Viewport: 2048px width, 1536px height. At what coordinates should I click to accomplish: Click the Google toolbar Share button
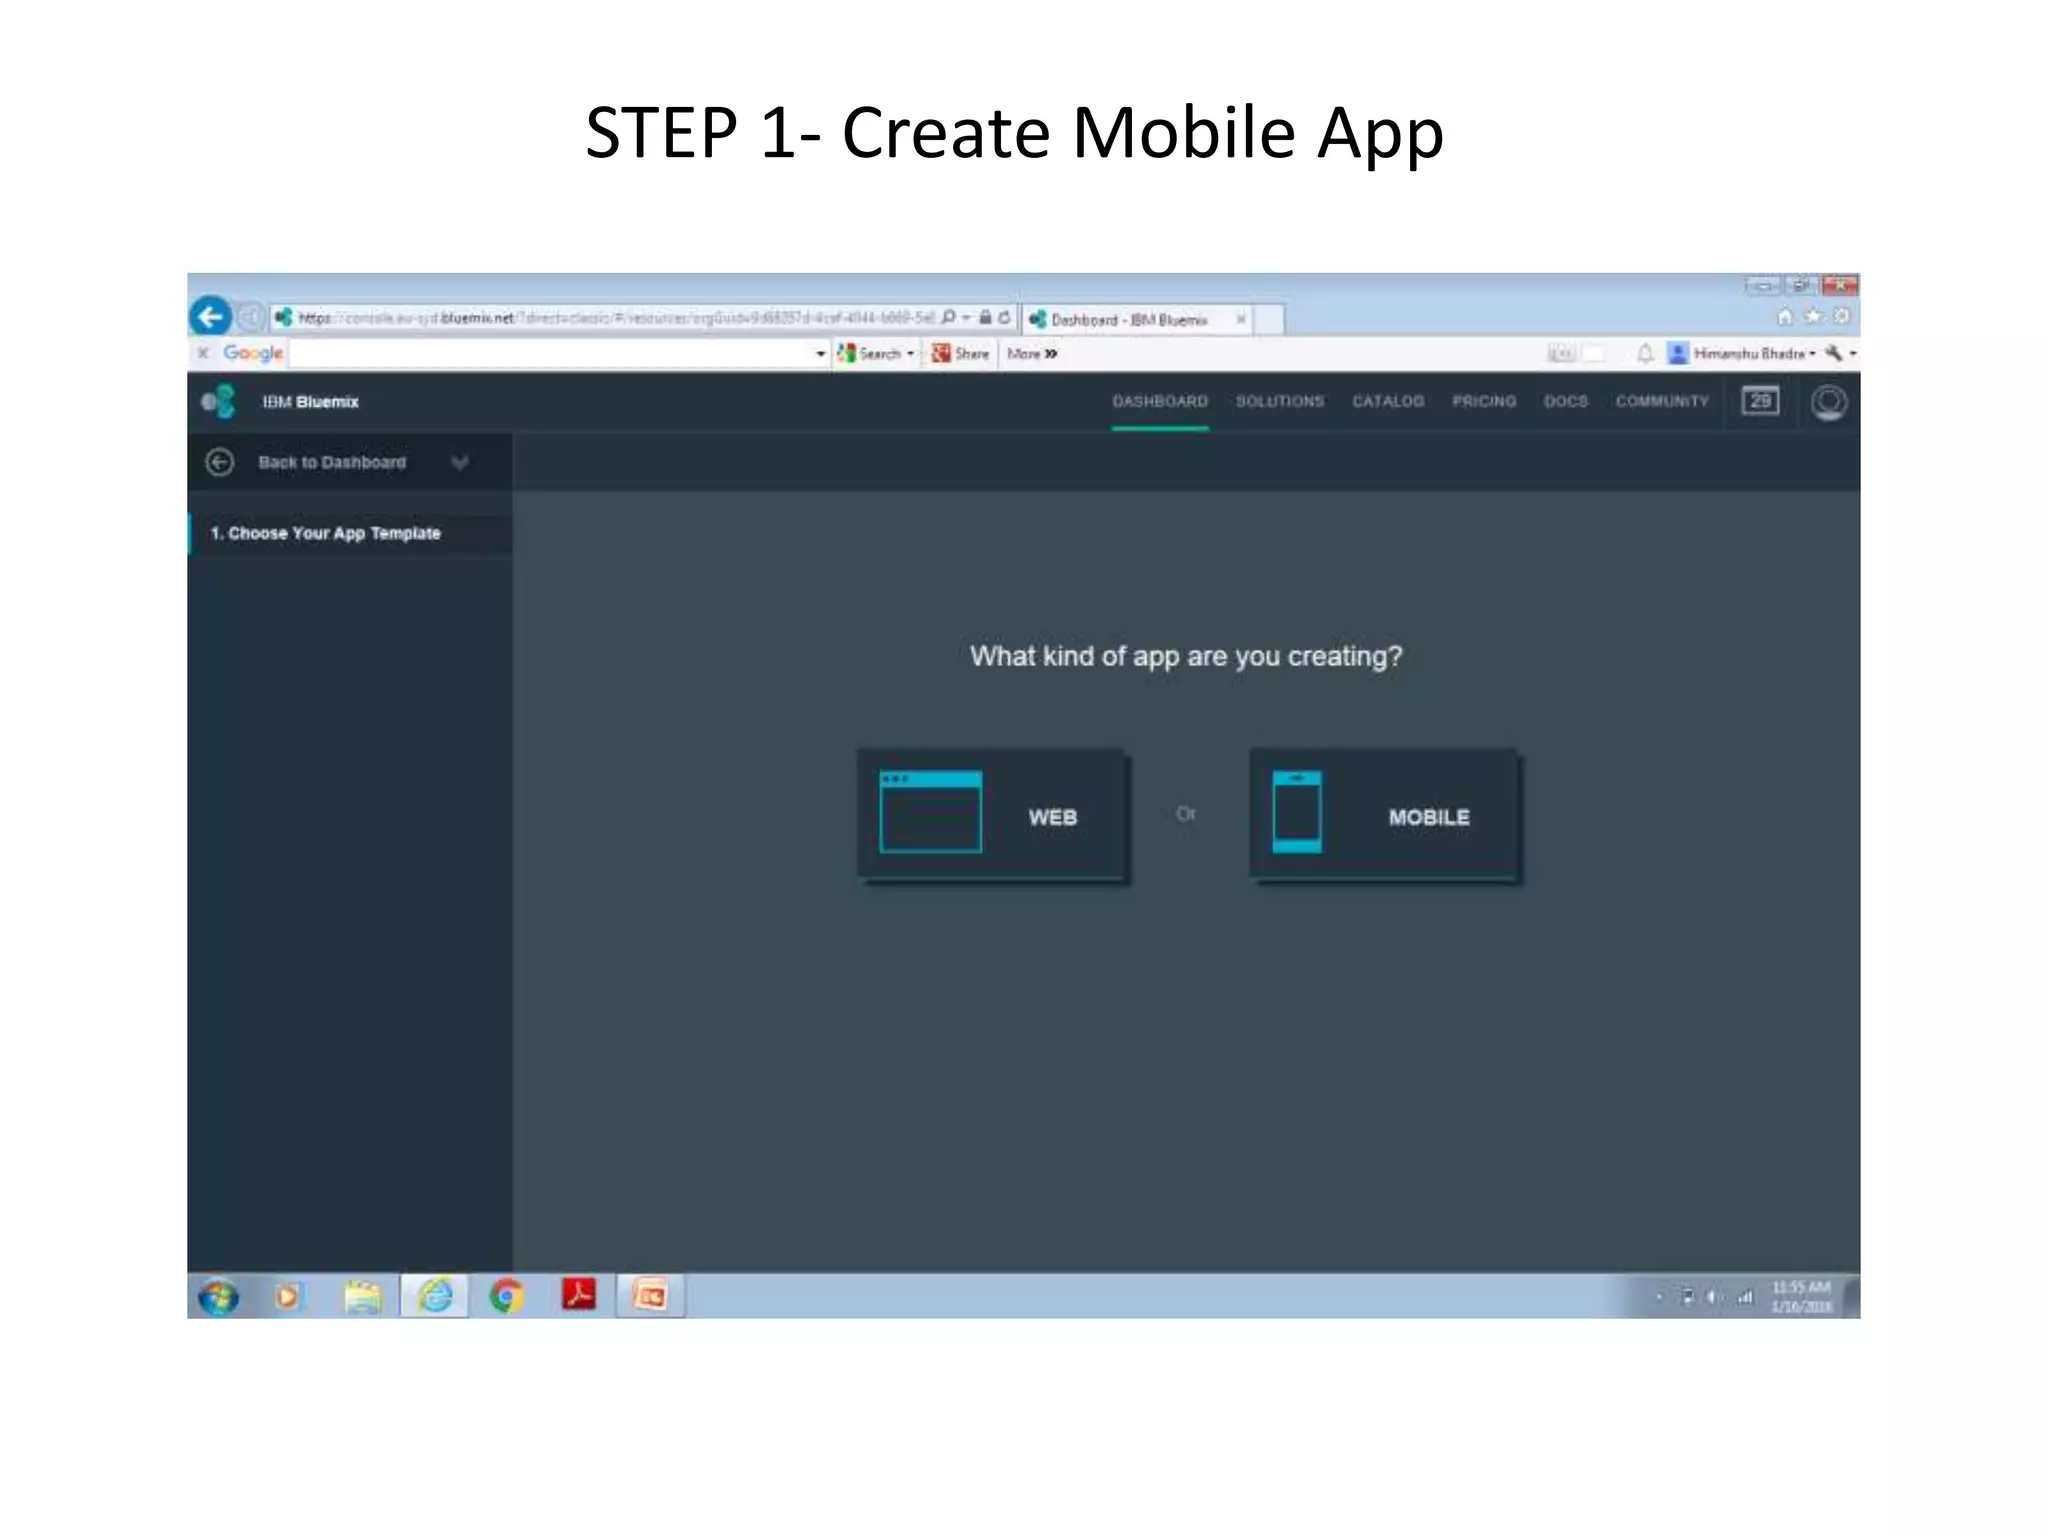(960, 354)
